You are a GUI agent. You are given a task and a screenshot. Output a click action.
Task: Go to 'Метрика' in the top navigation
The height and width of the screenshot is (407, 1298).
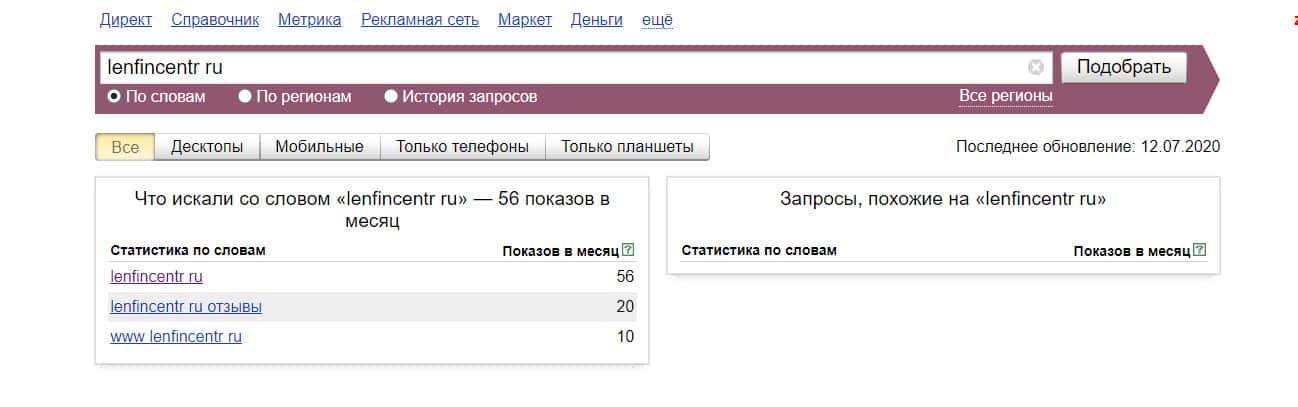coord(309,20)
